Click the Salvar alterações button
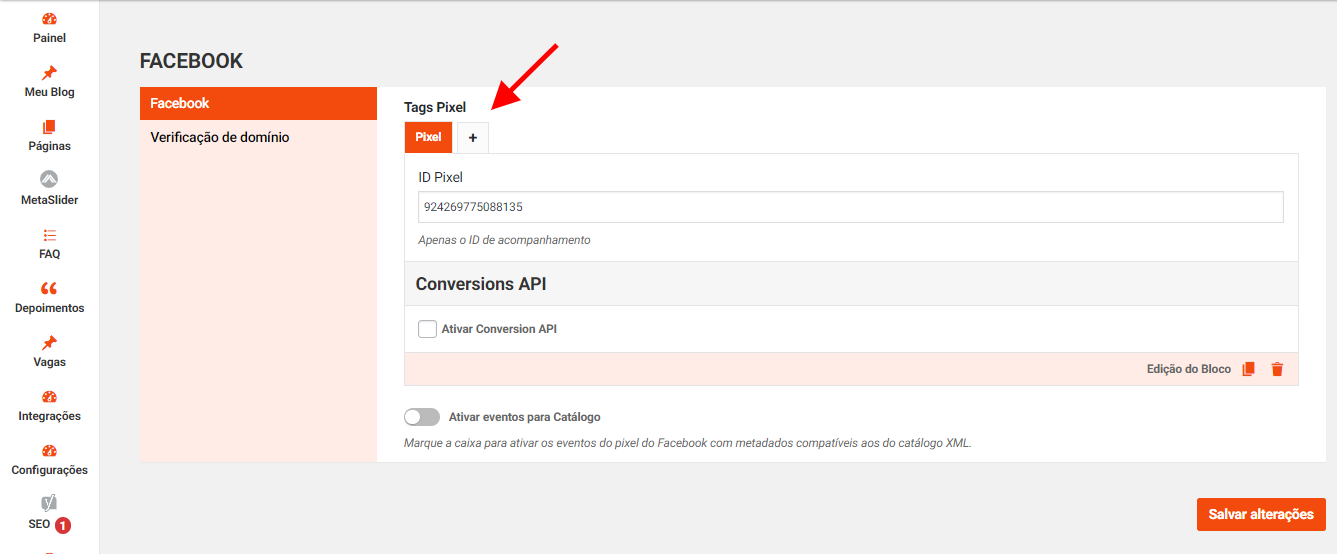The height and width of the screenshot is (554, 1337). pyautogui.click(x=1260, y=514)
